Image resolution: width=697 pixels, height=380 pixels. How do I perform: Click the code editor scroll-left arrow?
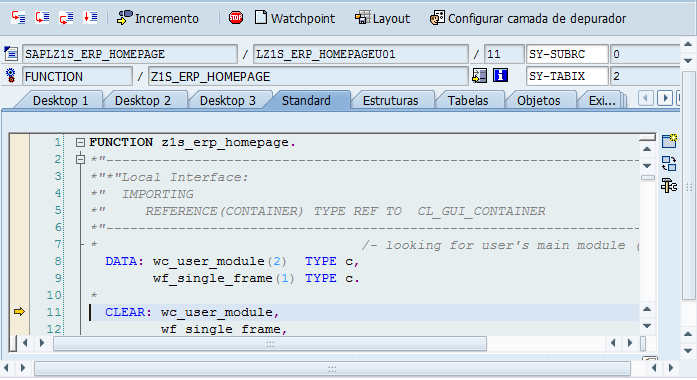coord(25,343)
